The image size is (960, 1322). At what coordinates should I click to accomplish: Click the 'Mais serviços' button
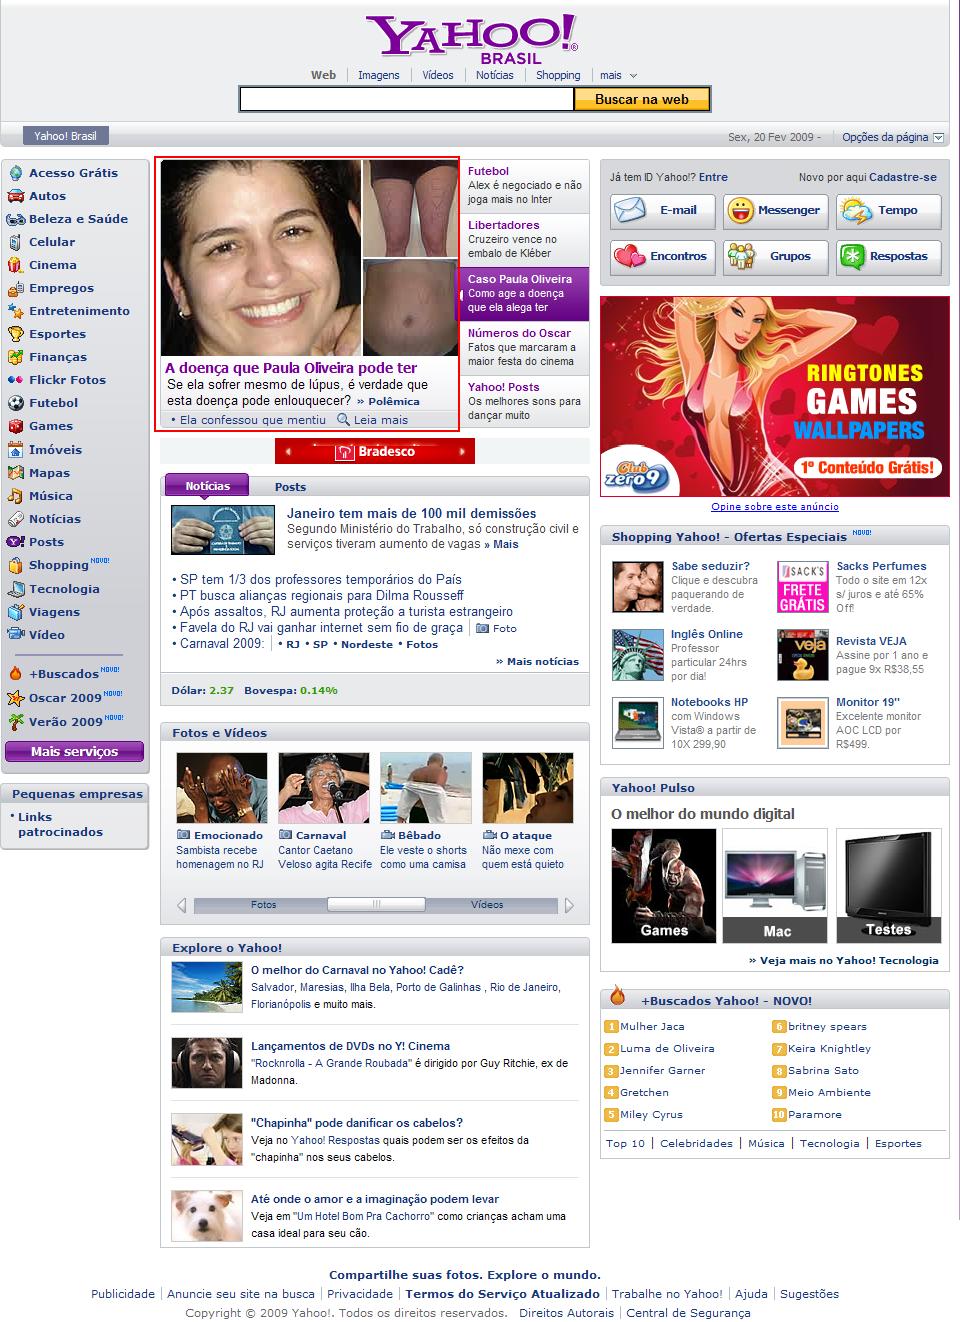pos(74,751)
